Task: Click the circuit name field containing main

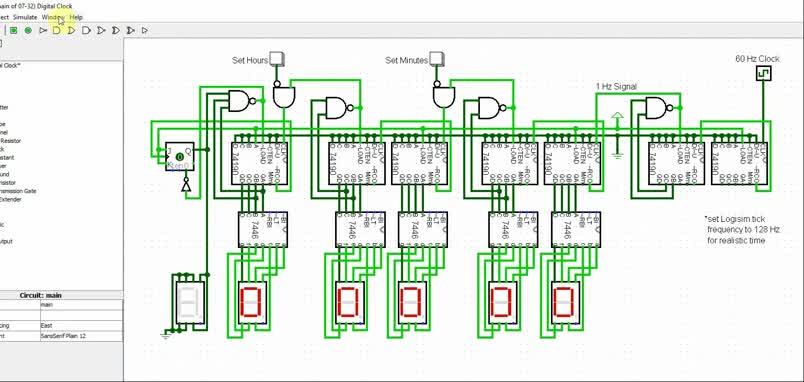Action: (81, 305)
